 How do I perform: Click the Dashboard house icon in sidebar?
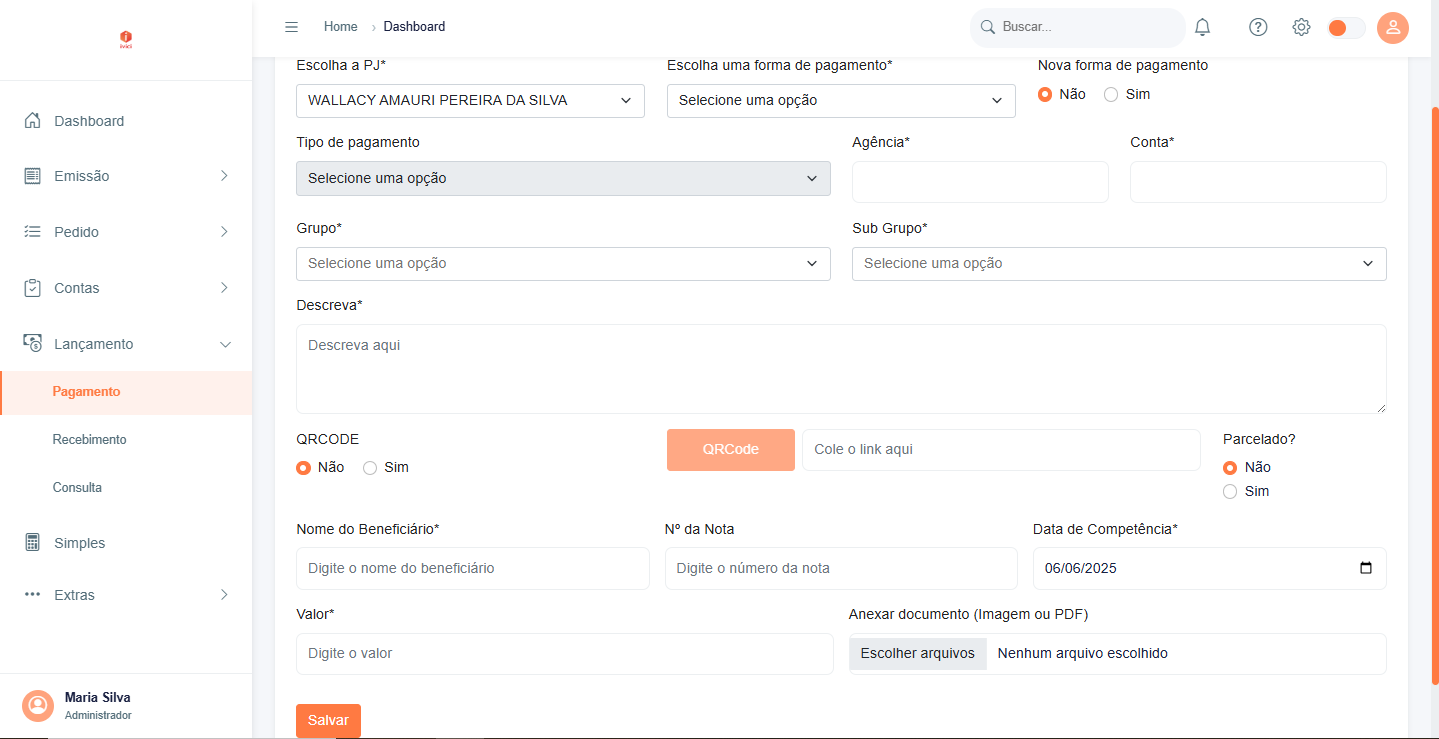tap(33, 121)
